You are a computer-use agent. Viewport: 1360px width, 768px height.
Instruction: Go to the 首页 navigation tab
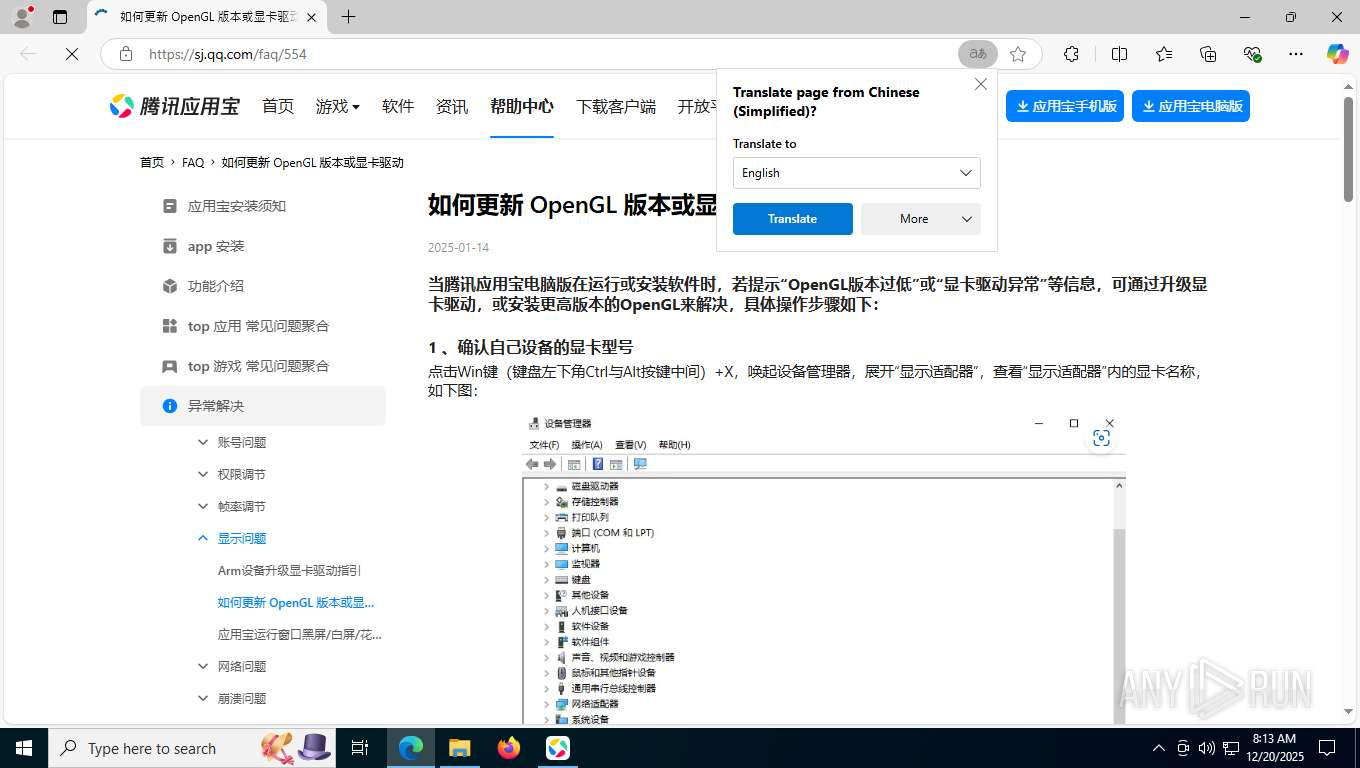(278, 106)
